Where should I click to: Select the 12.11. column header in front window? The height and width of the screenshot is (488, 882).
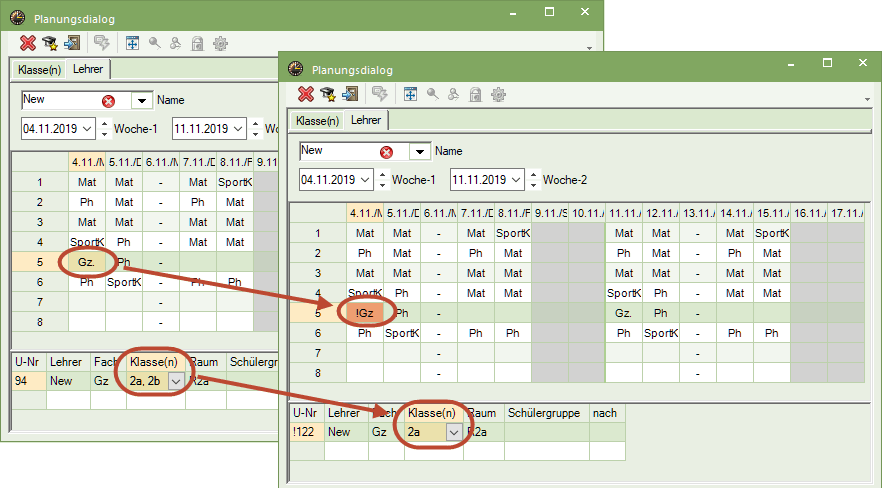pos(661,214)
